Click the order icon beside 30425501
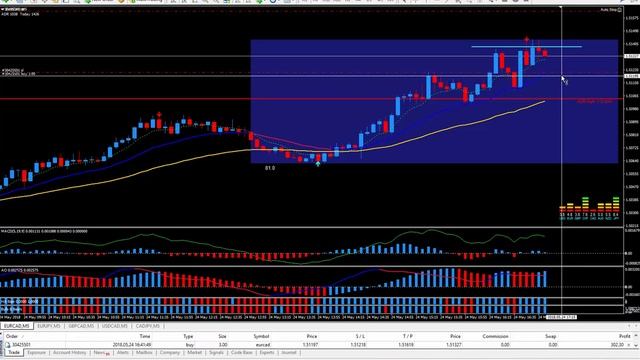This screenshot has height=360, width=640. coord(7,345)
